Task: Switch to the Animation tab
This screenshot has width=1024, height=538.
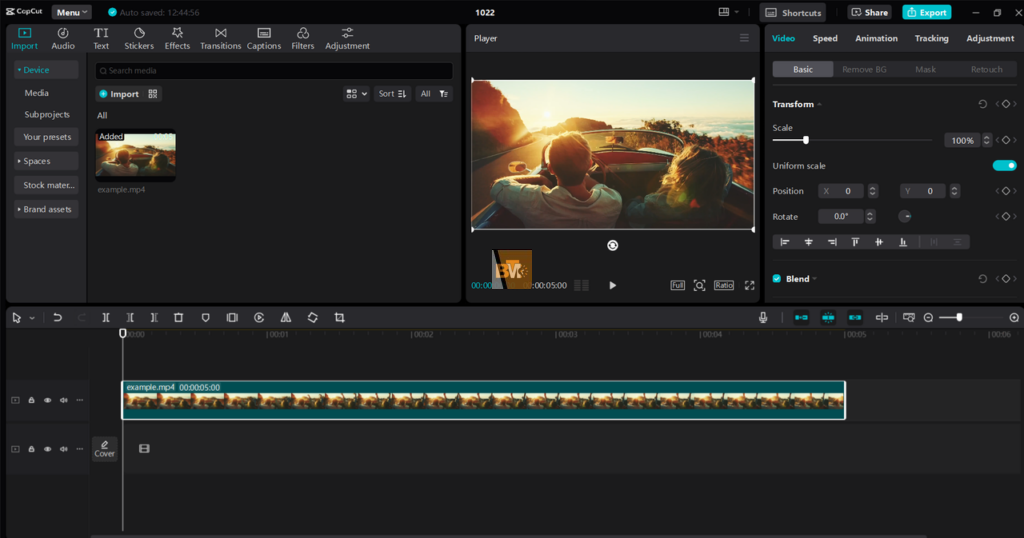Action: click(x=876, y=38)
